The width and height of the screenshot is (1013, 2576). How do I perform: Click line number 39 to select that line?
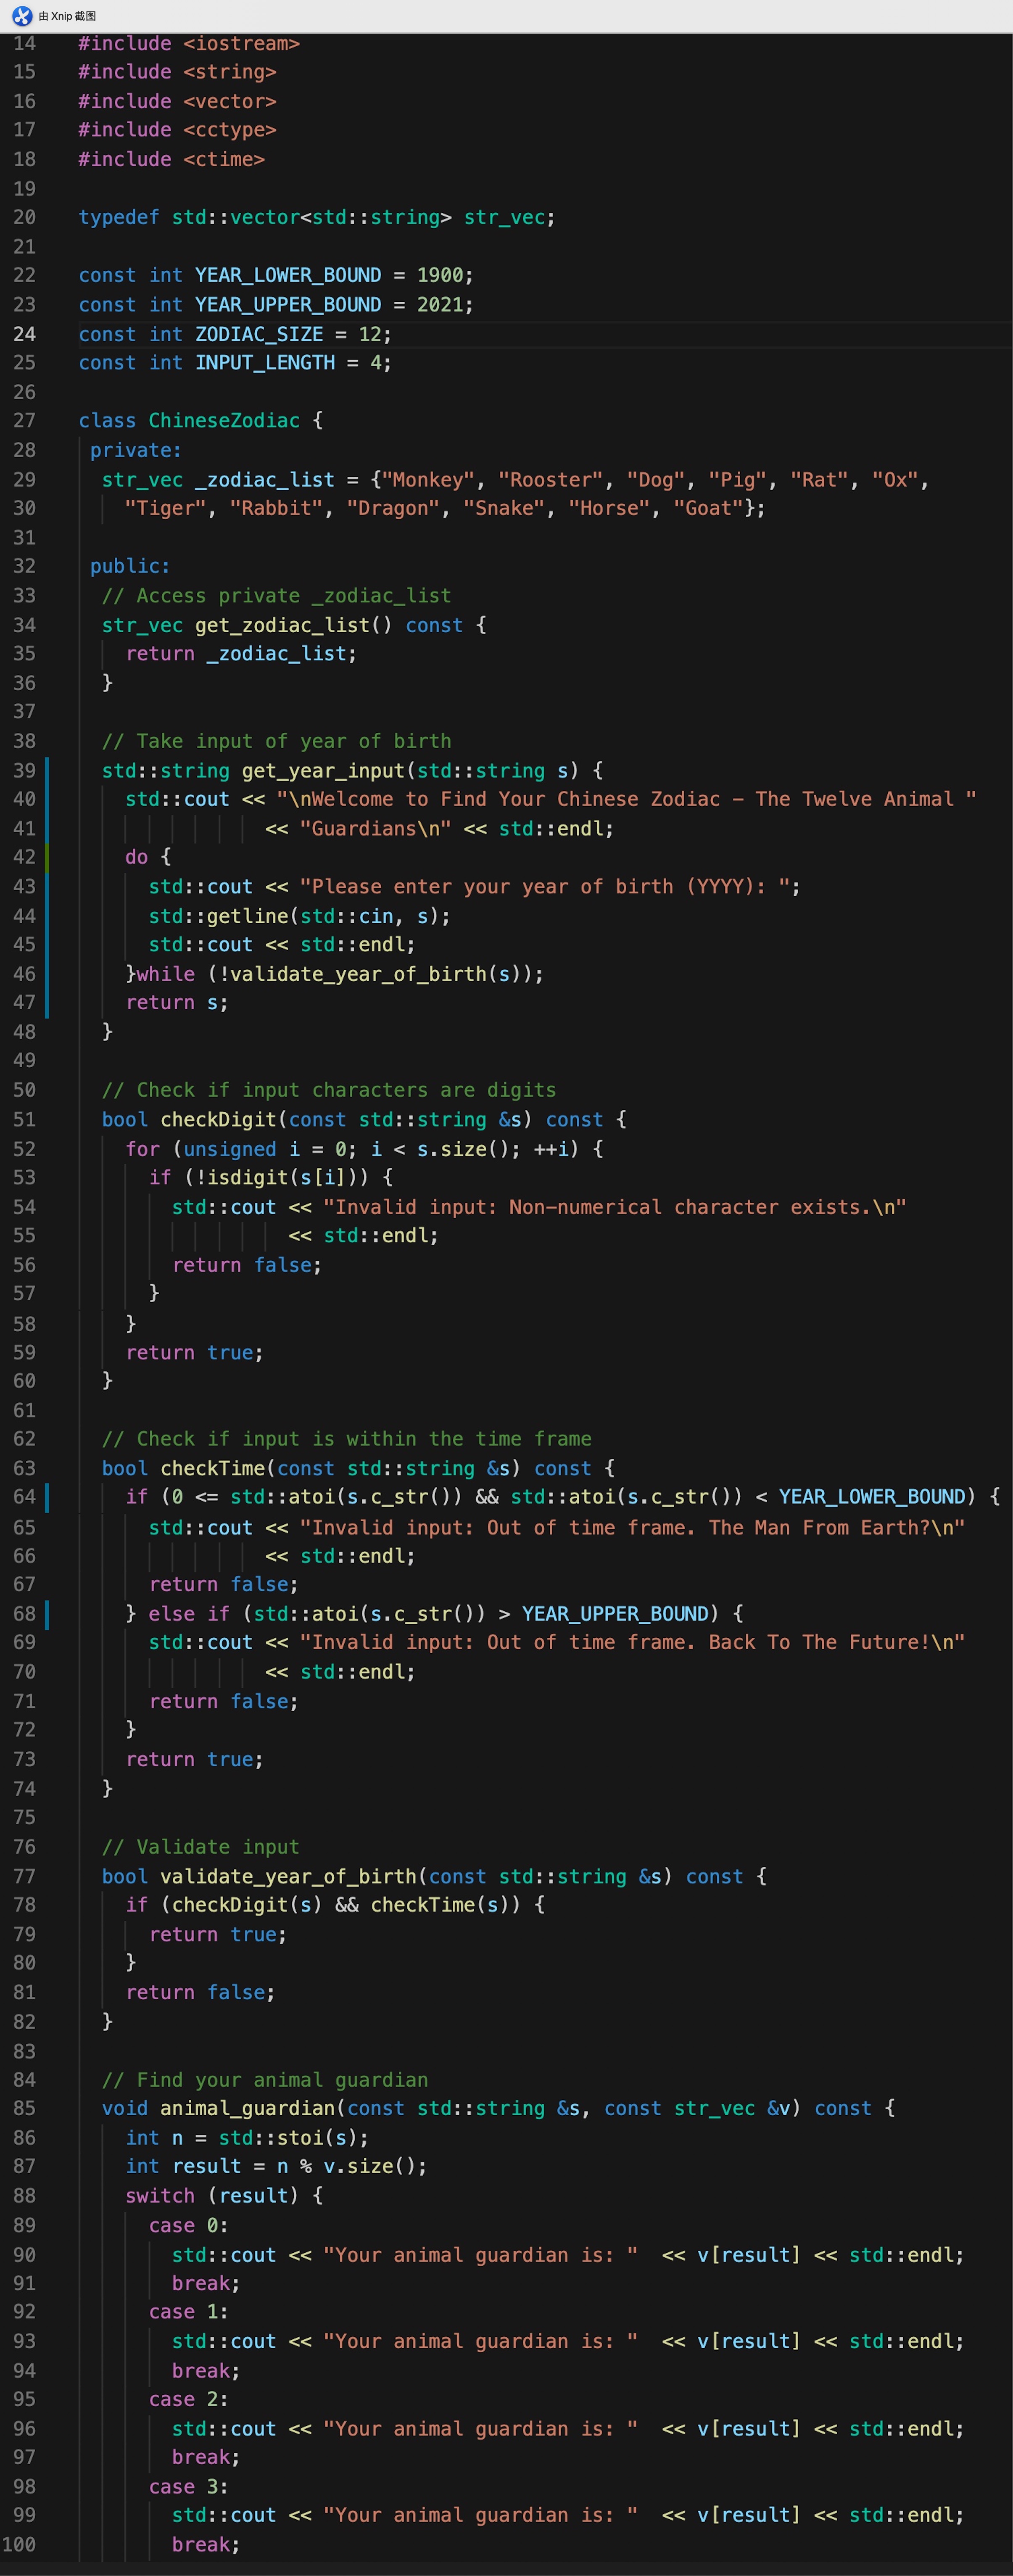[25, 770]
